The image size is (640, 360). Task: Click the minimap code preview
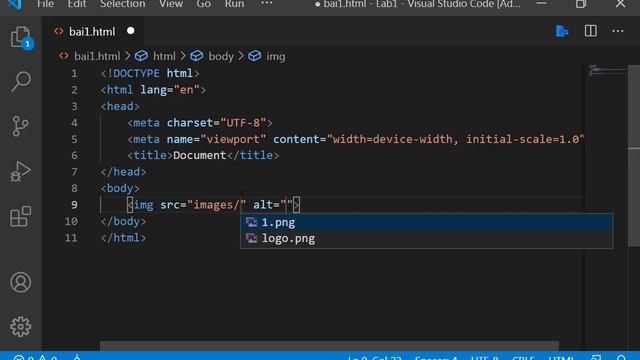coord(606,71)
